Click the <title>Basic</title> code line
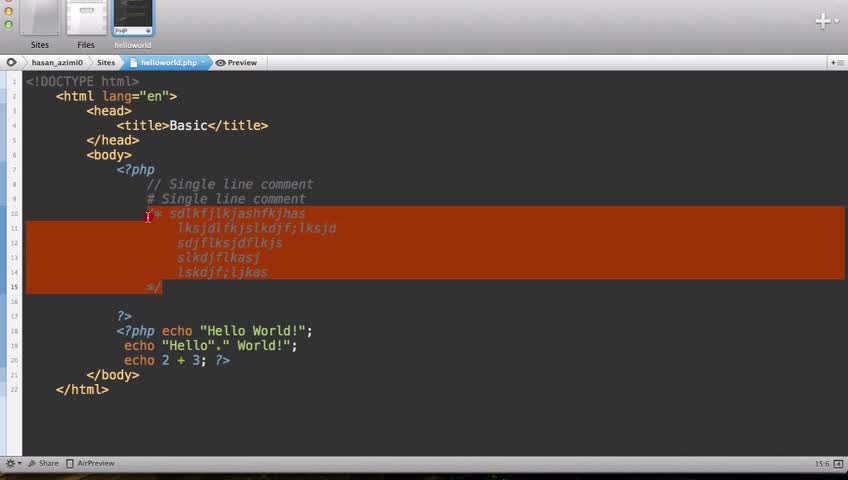 (x=192, y=125)
